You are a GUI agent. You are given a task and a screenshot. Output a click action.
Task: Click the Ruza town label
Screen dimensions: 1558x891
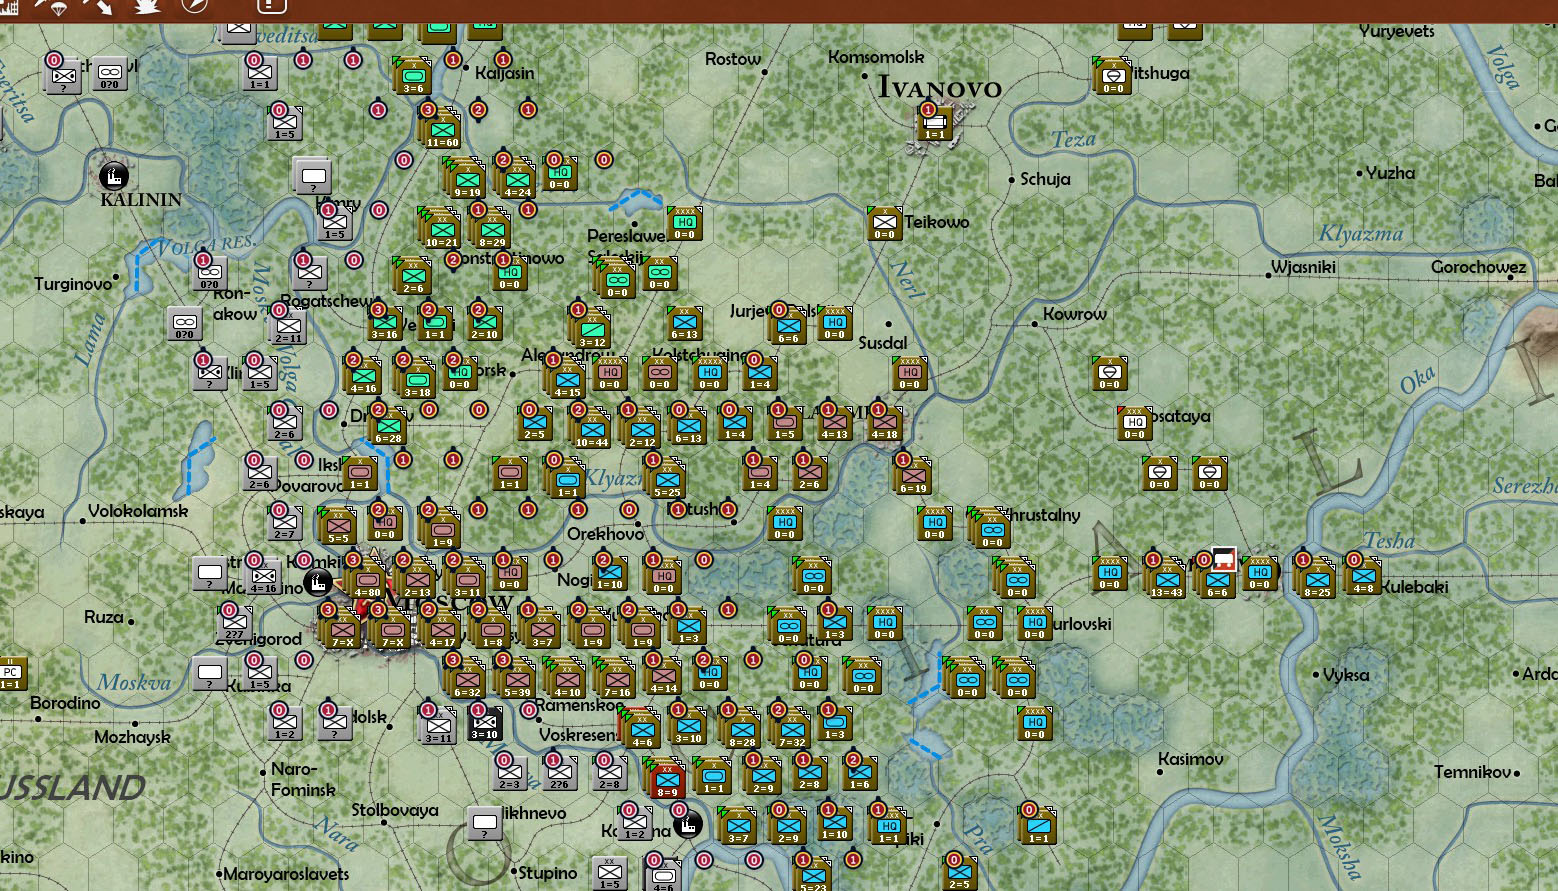tap(103, 617)
